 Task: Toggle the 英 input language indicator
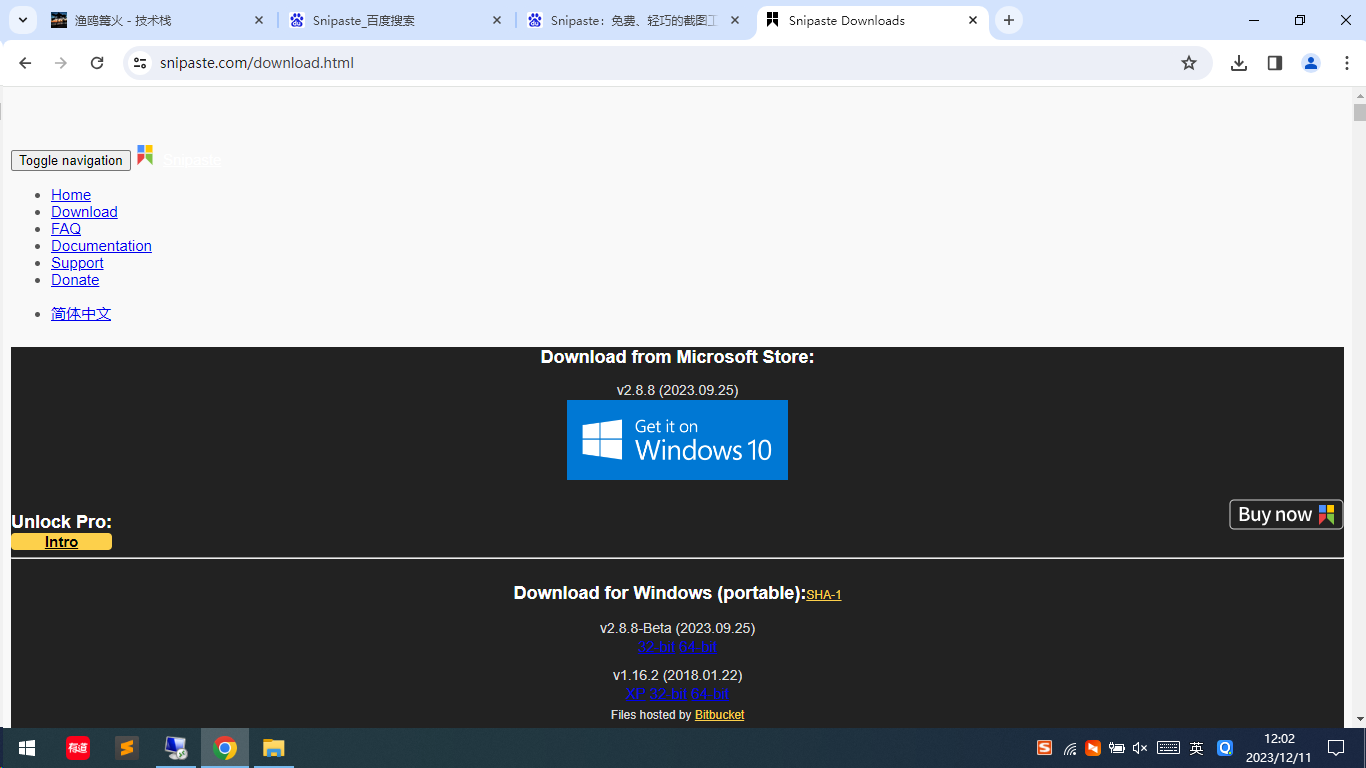tap(1196, 748)
